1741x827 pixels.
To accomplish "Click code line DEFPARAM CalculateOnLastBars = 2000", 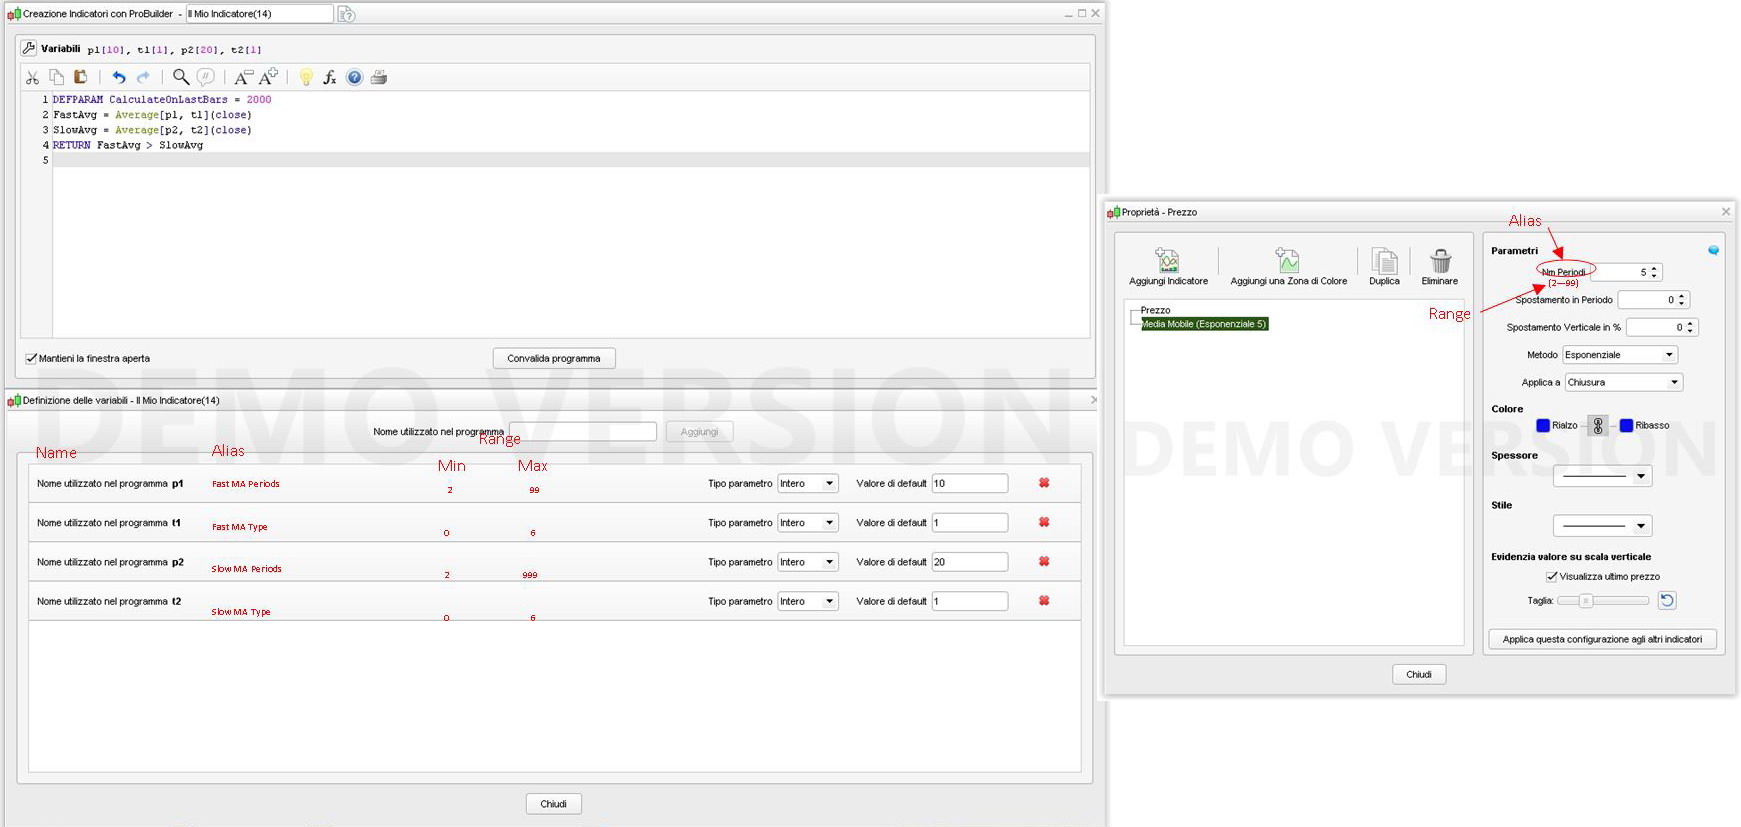I will (x=162, y=99).
